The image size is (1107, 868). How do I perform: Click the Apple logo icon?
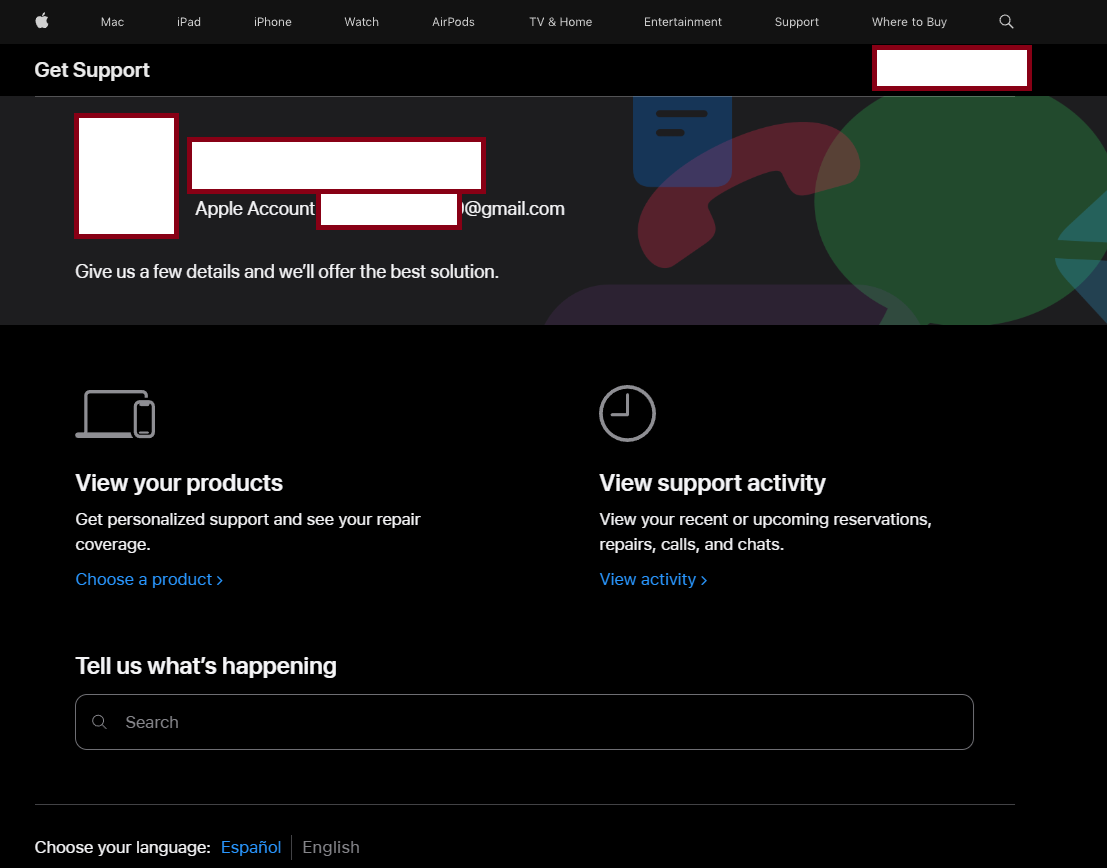tap(42, 21)
